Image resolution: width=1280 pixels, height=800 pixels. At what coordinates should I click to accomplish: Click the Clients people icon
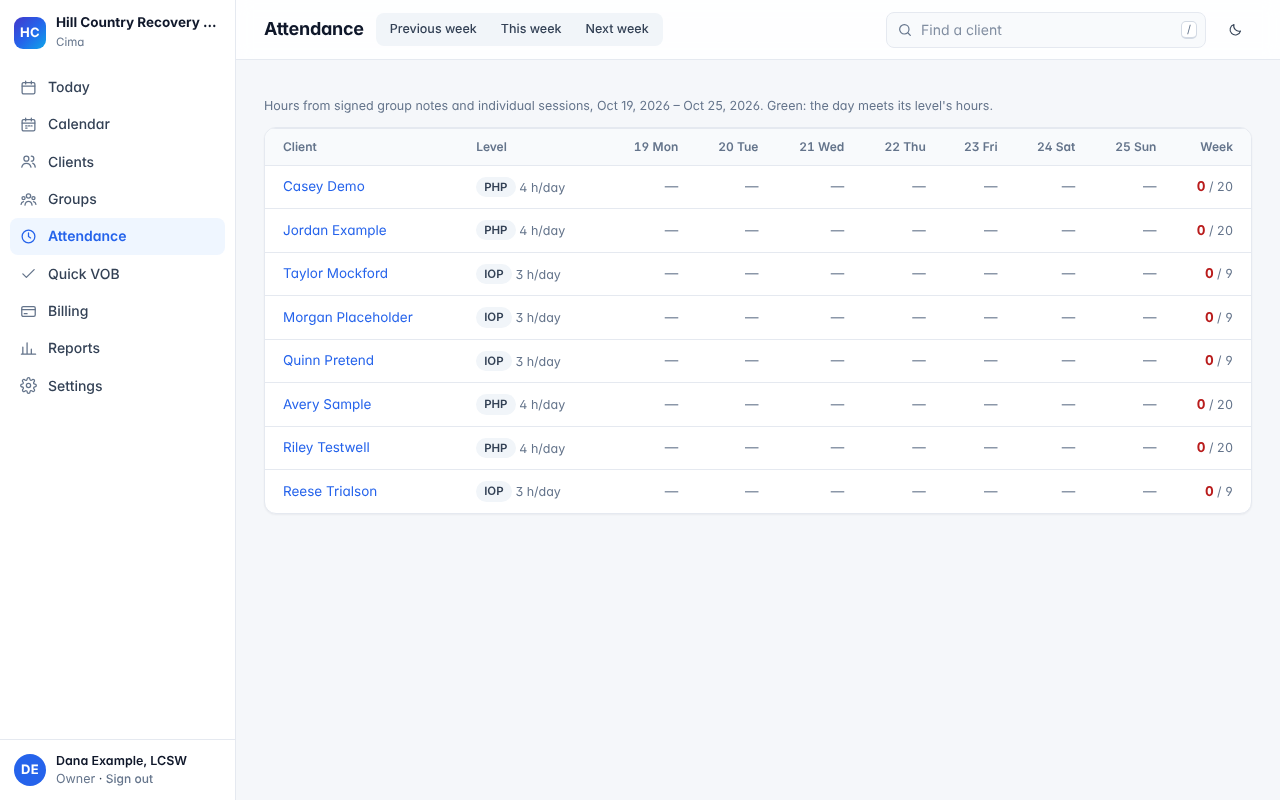(x=29, y=162)
